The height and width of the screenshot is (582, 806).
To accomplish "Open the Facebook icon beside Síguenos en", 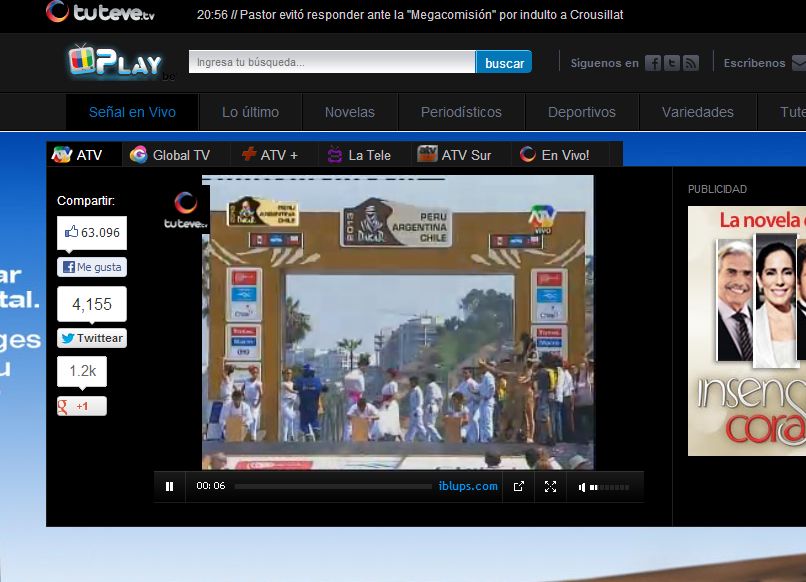I will point(653,63).
